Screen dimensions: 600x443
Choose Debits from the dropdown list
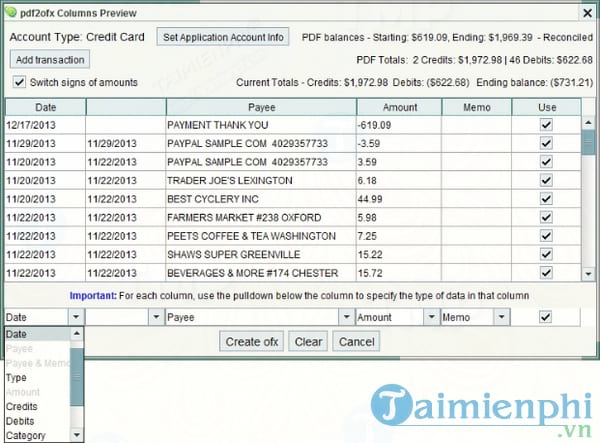tap(21, 421)
